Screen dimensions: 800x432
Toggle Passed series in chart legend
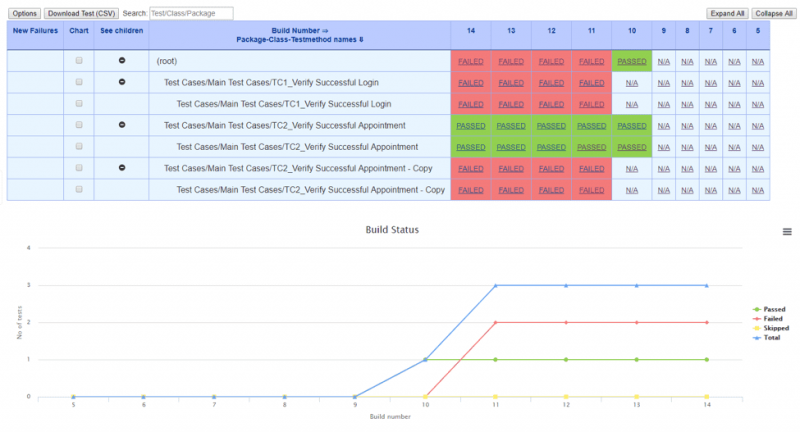(769, 310)
